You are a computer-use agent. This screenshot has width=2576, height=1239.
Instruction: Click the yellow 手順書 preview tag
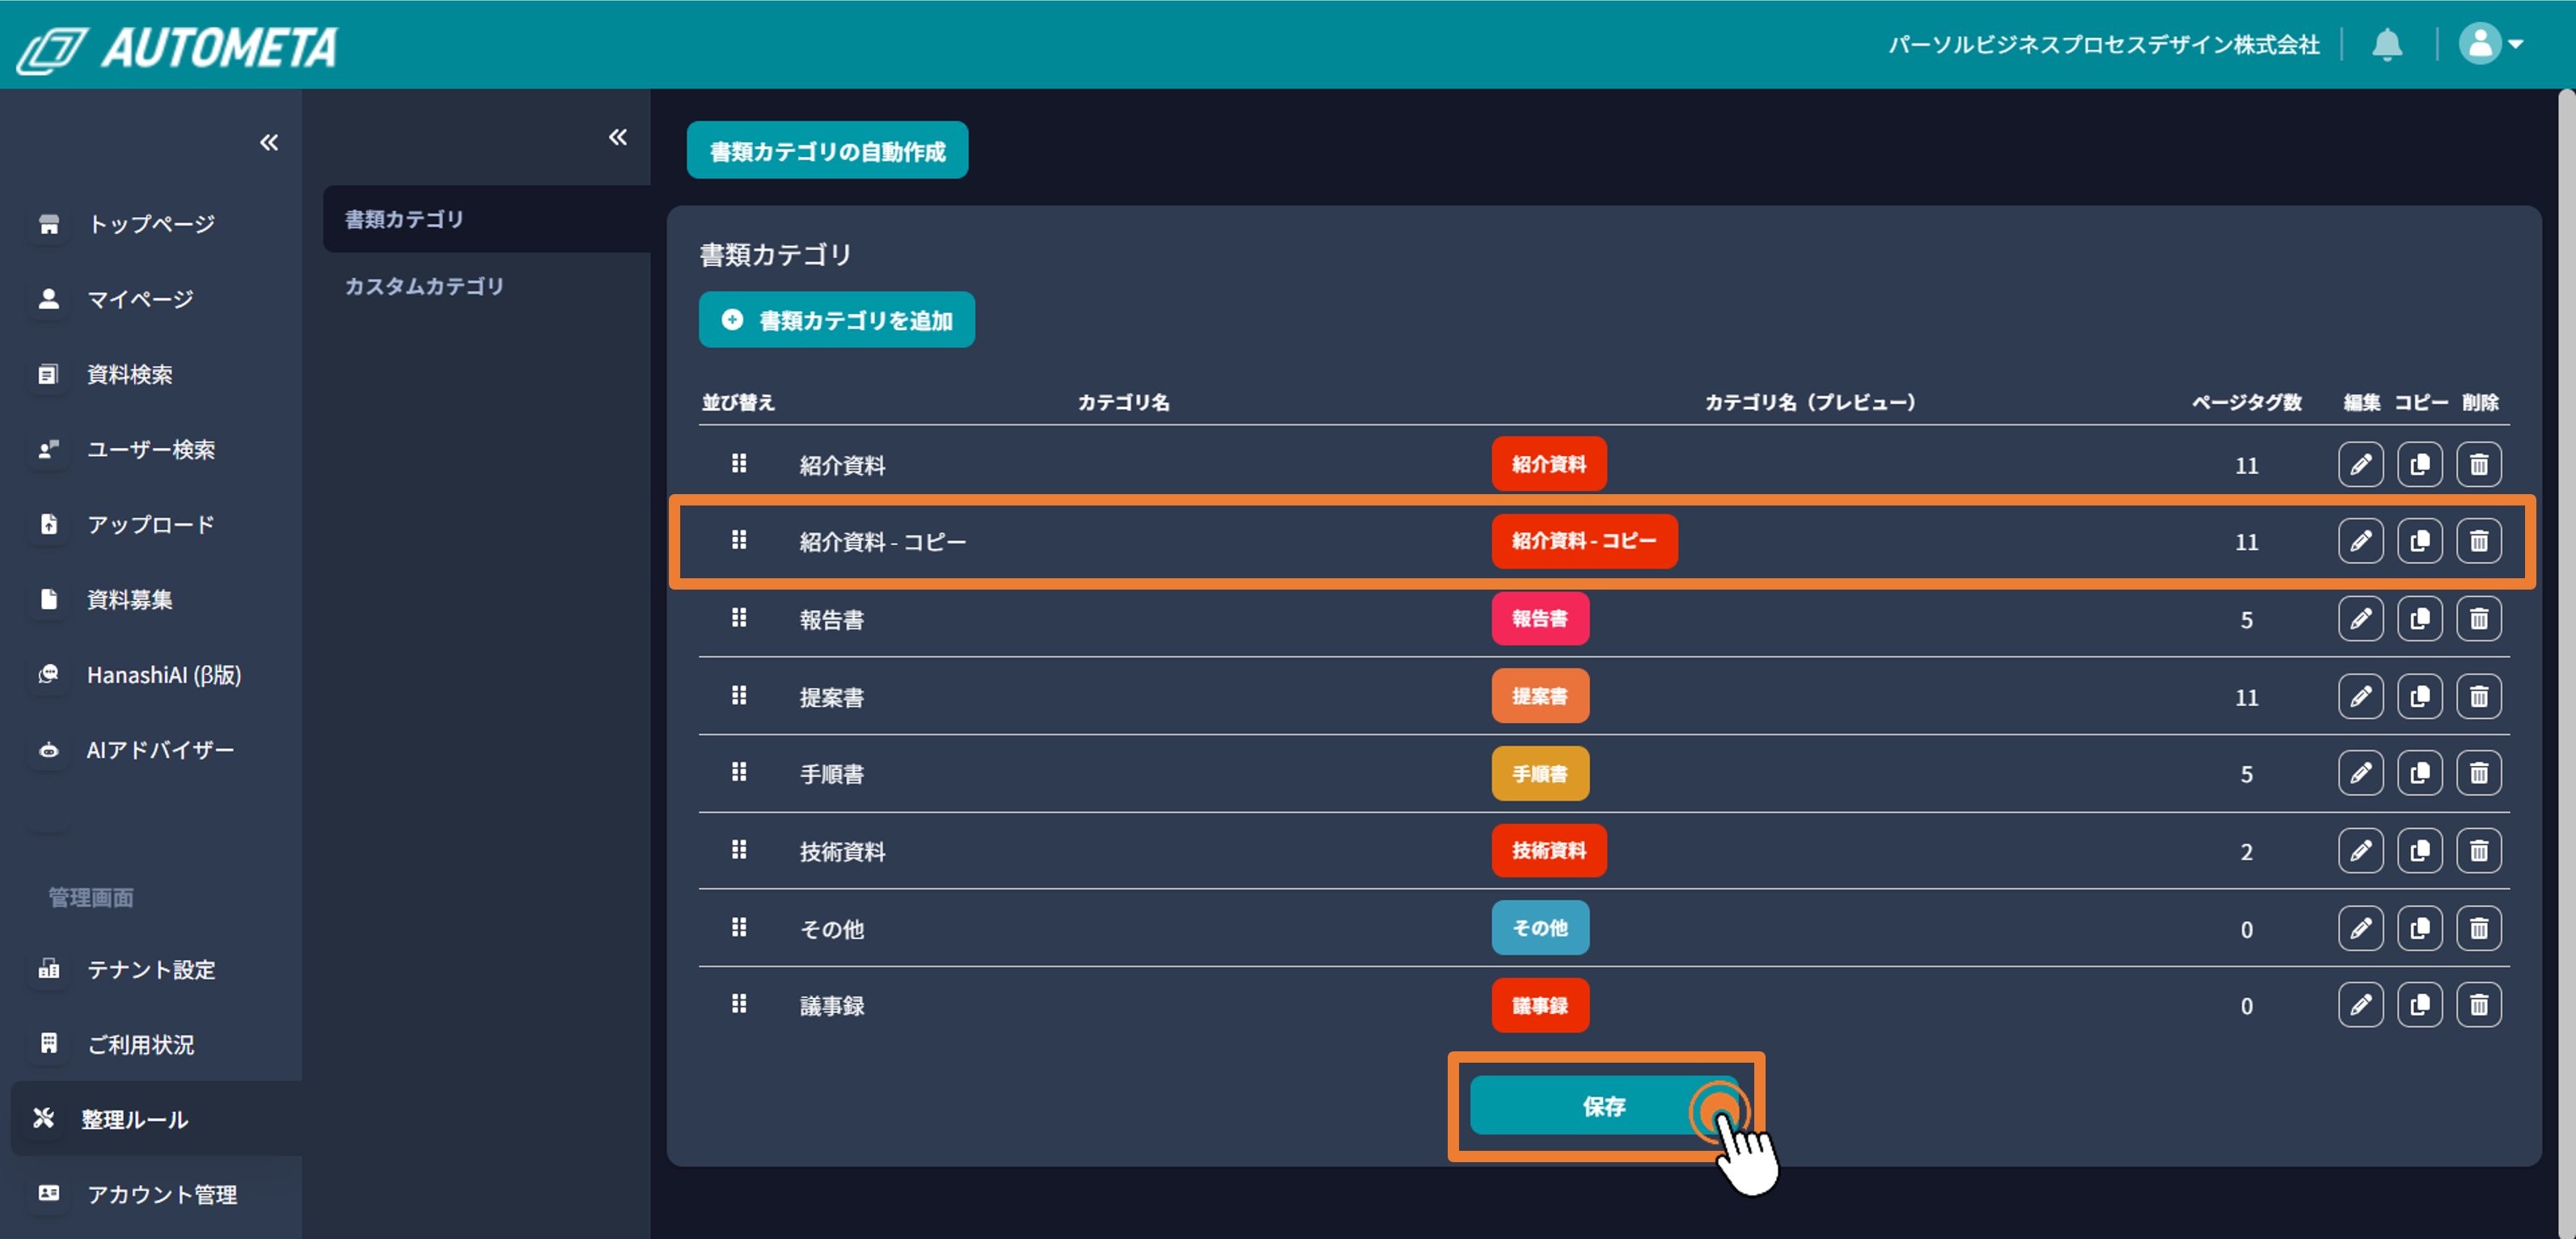pyautogui.click(x=1540, y=773)
